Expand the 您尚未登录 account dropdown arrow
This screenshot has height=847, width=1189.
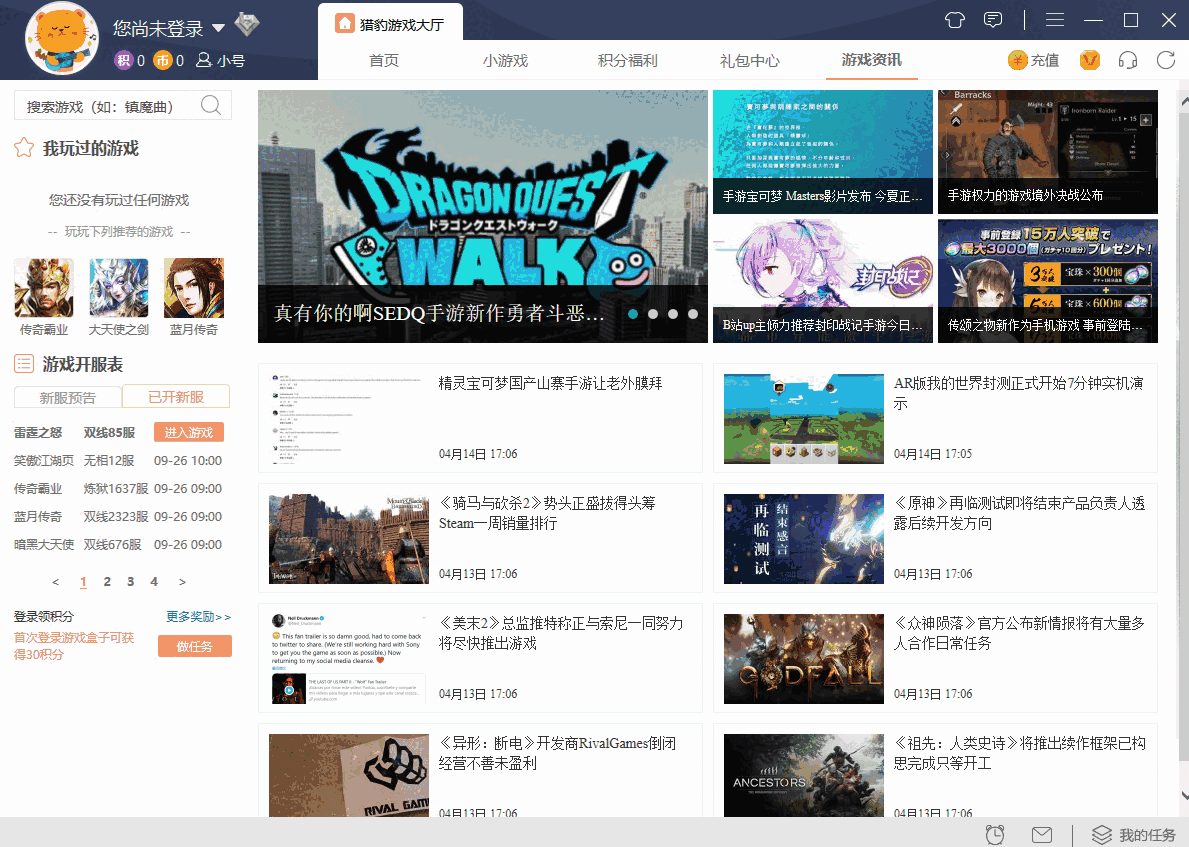pyautogui.click(x=218, y=30)
